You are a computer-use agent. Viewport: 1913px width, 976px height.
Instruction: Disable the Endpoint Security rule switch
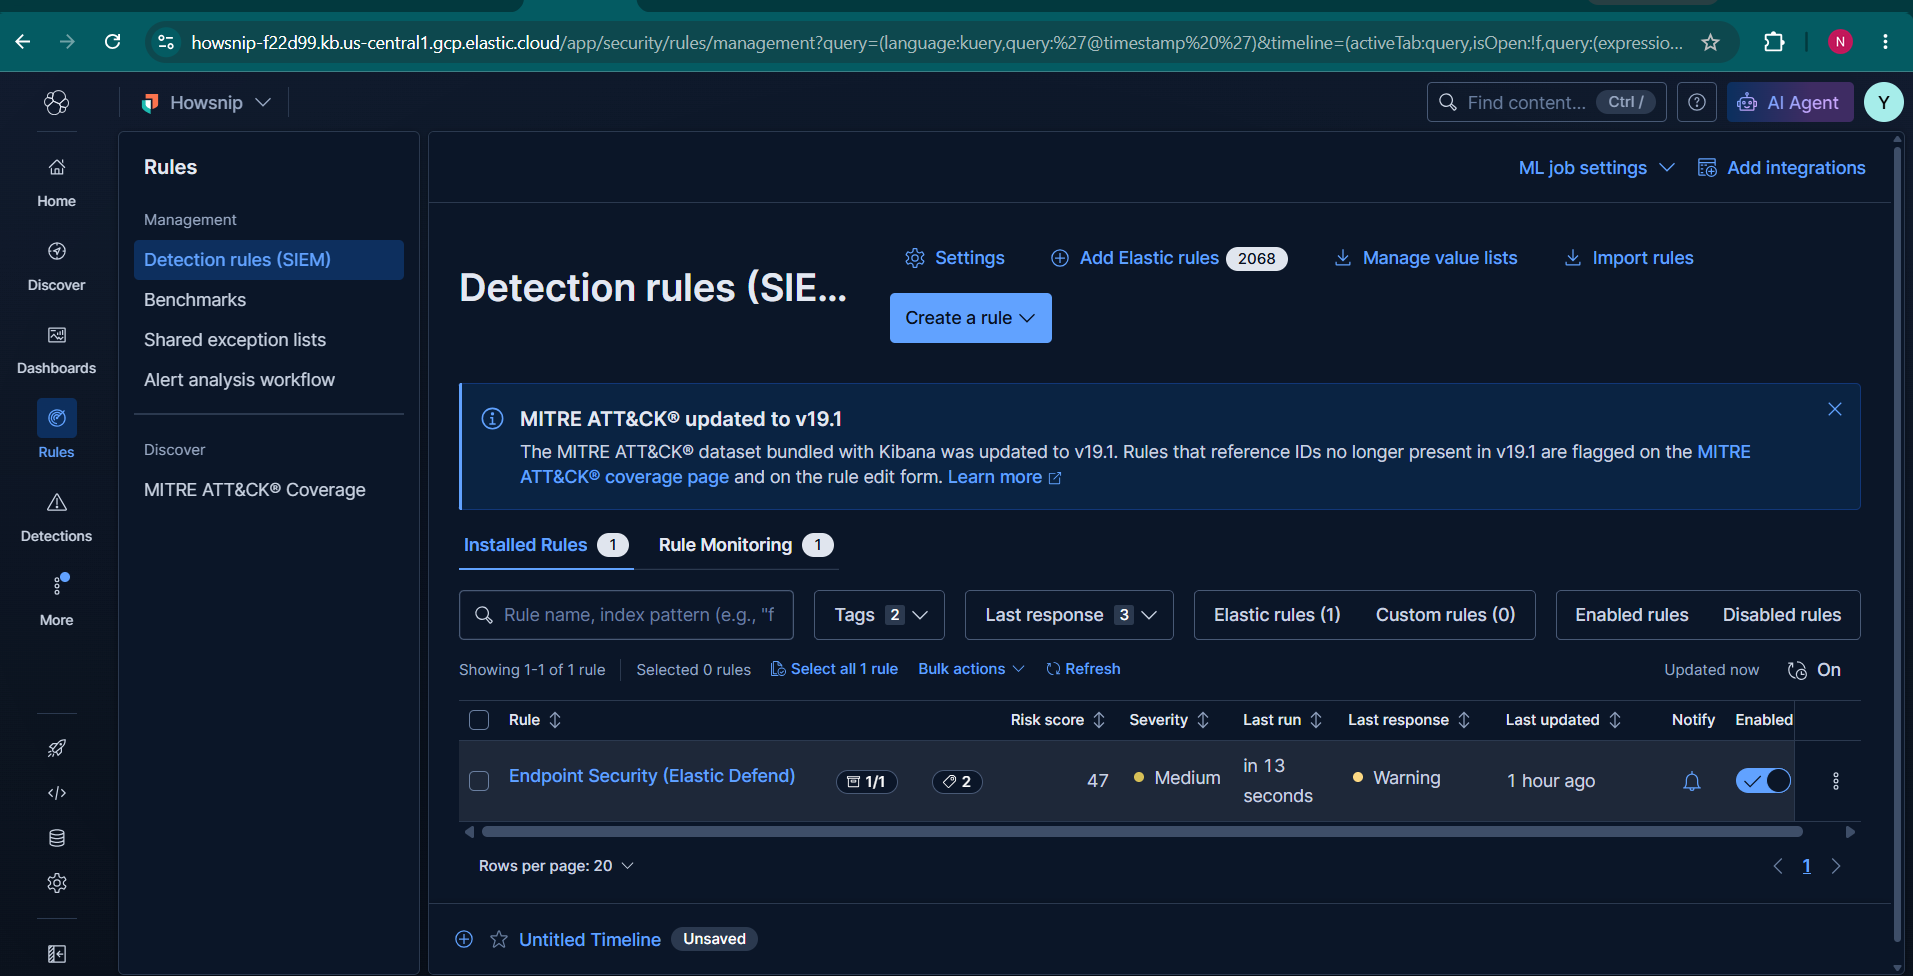(x=1763, y=781)
